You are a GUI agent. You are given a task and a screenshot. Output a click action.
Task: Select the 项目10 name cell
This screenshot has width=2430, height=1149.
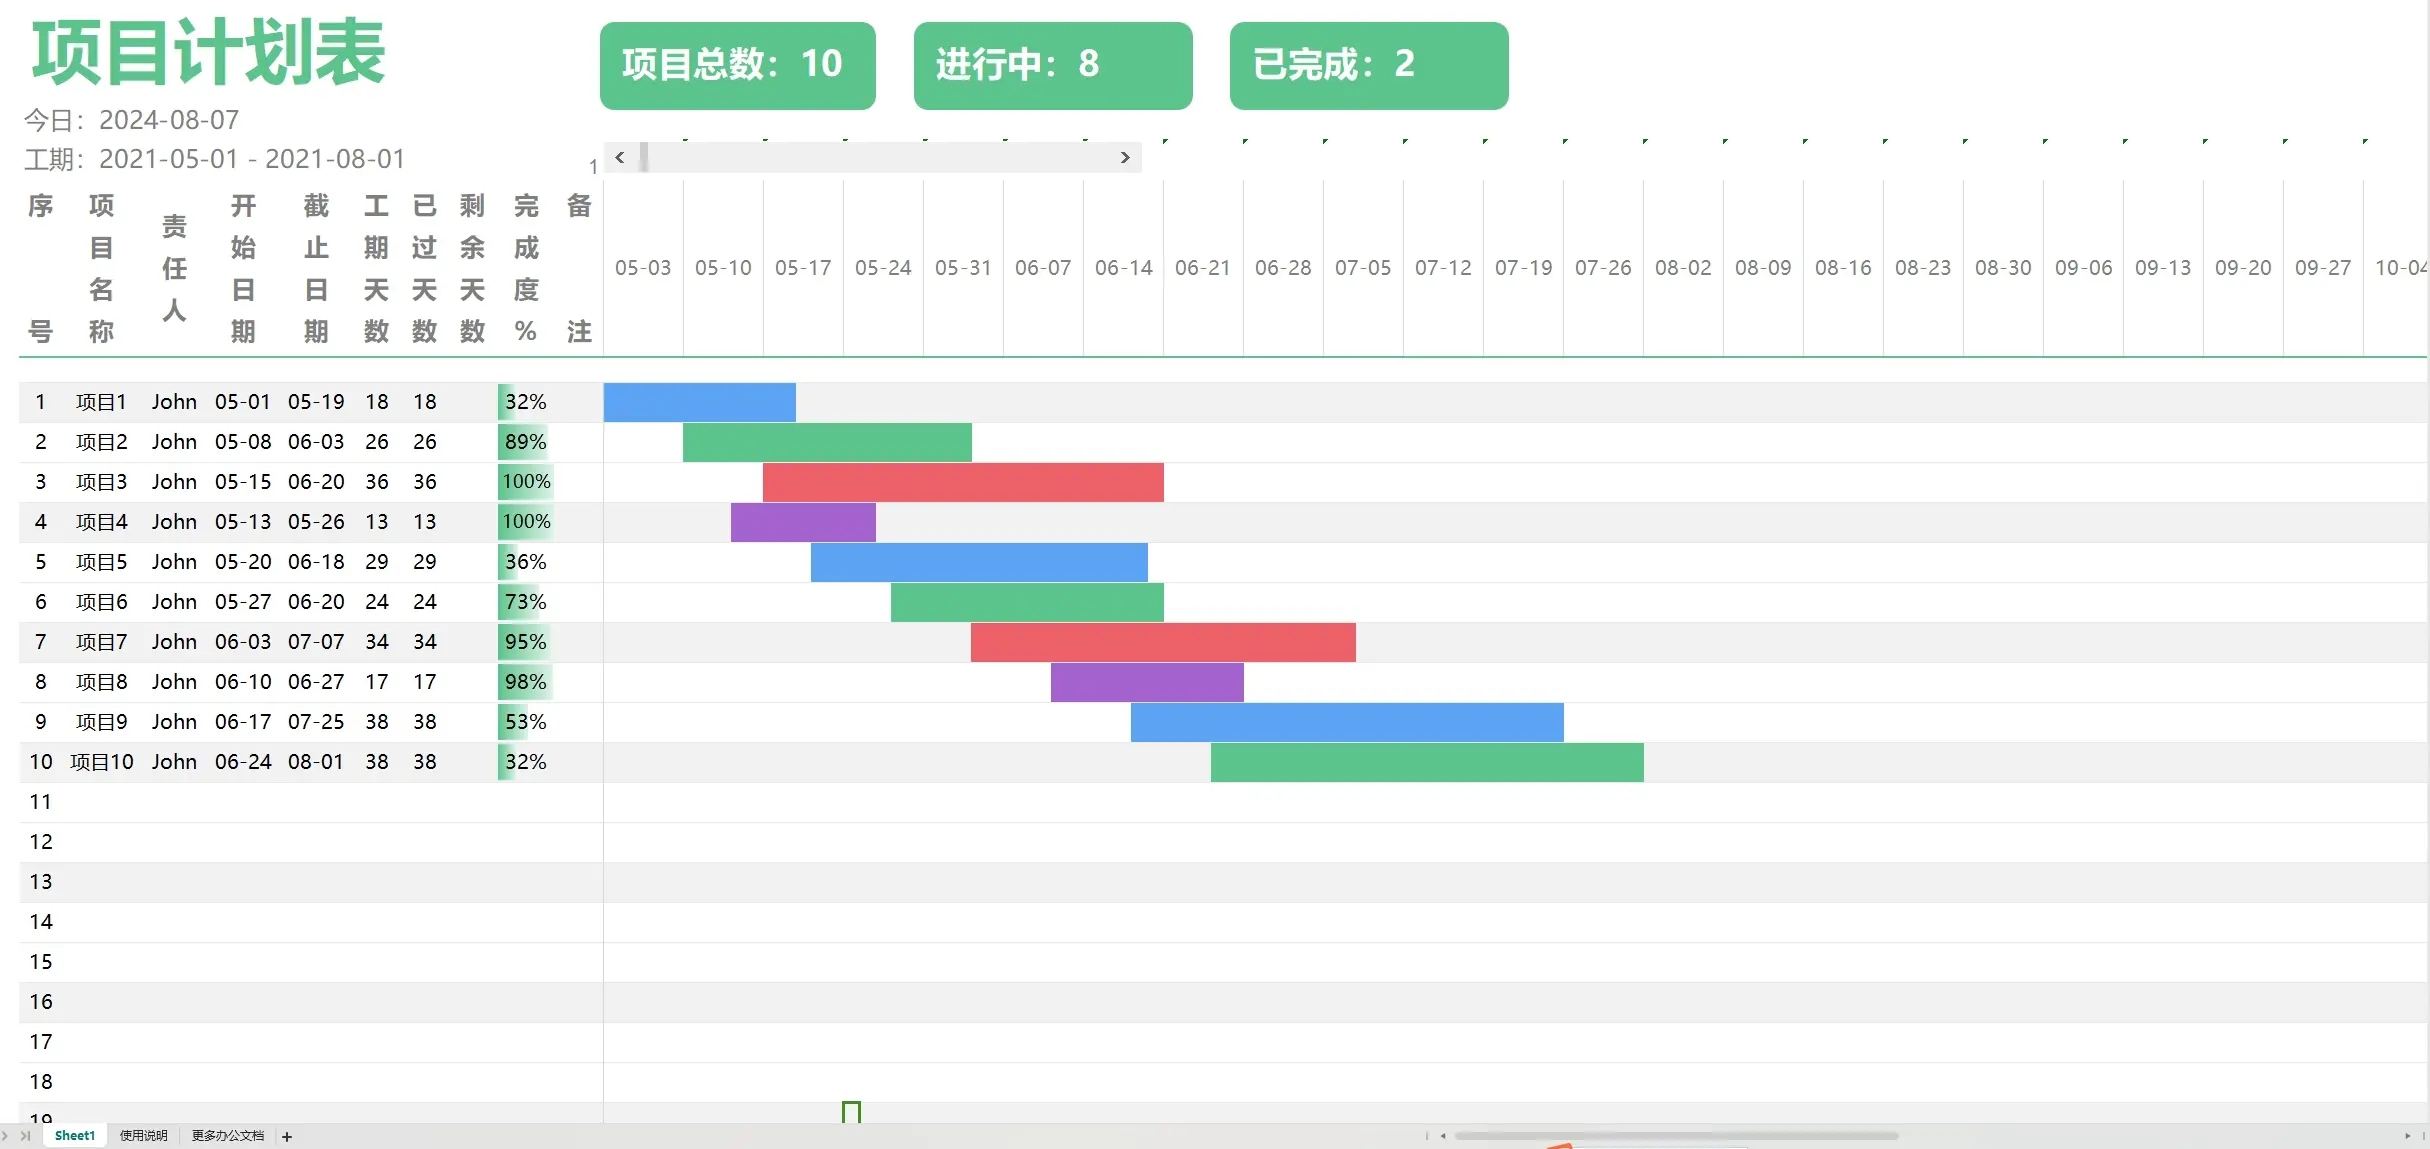101,762
